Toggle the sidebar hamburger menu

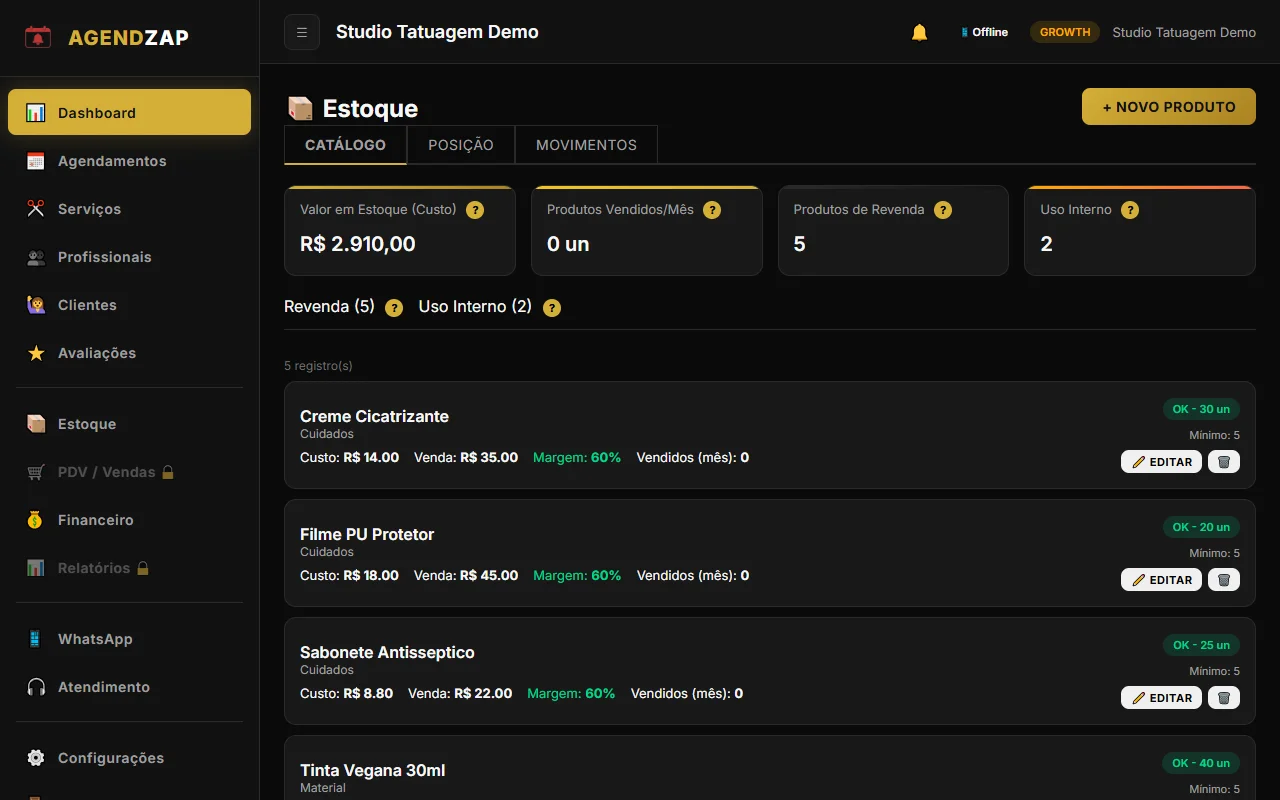302,32
